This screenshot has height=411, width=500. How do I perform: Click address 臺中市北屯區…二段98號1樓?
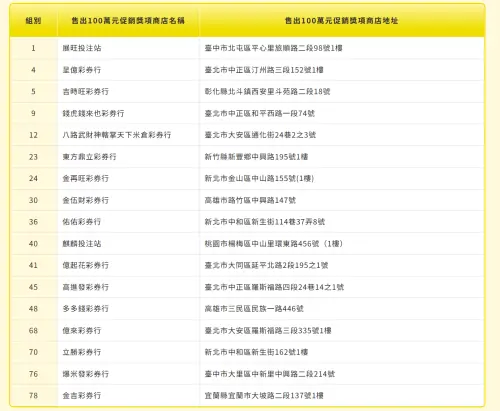point(274,48)
